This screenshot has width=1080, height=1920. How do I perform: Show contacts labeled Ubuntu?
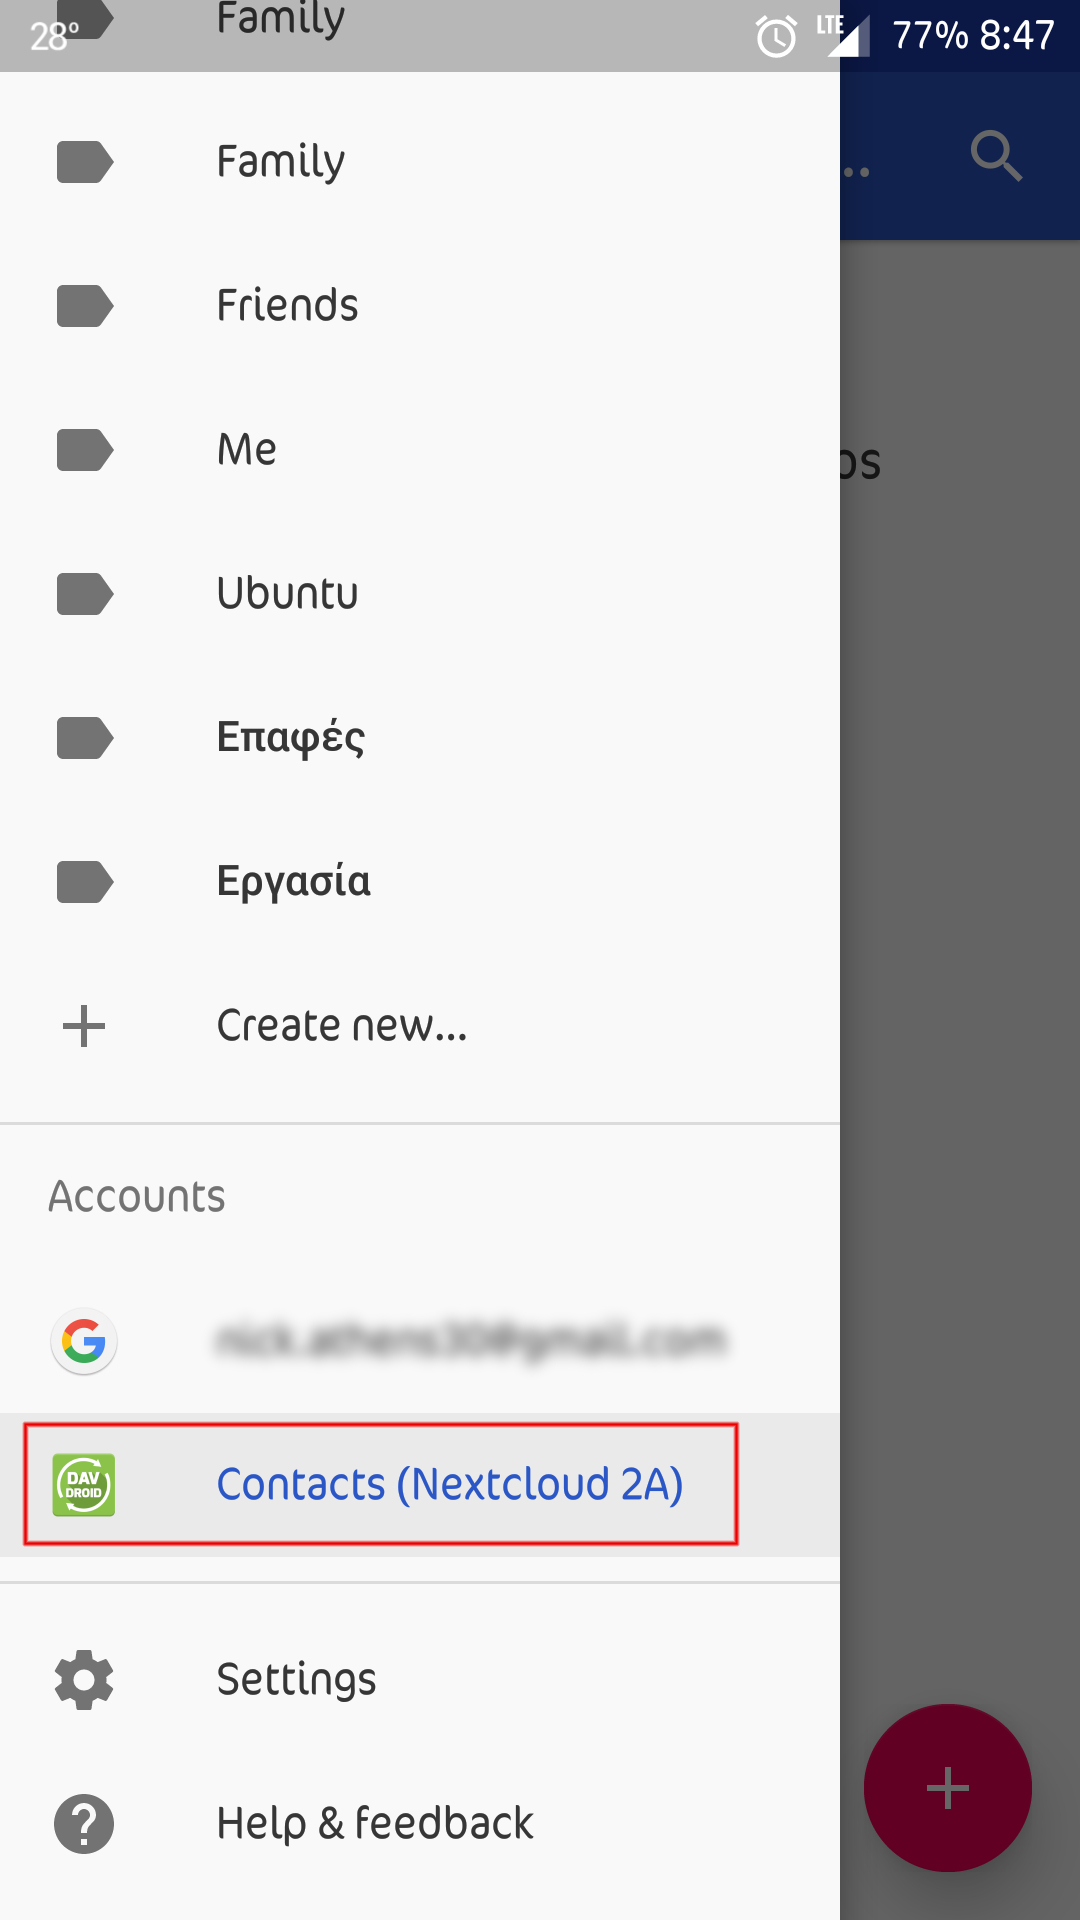288,594
